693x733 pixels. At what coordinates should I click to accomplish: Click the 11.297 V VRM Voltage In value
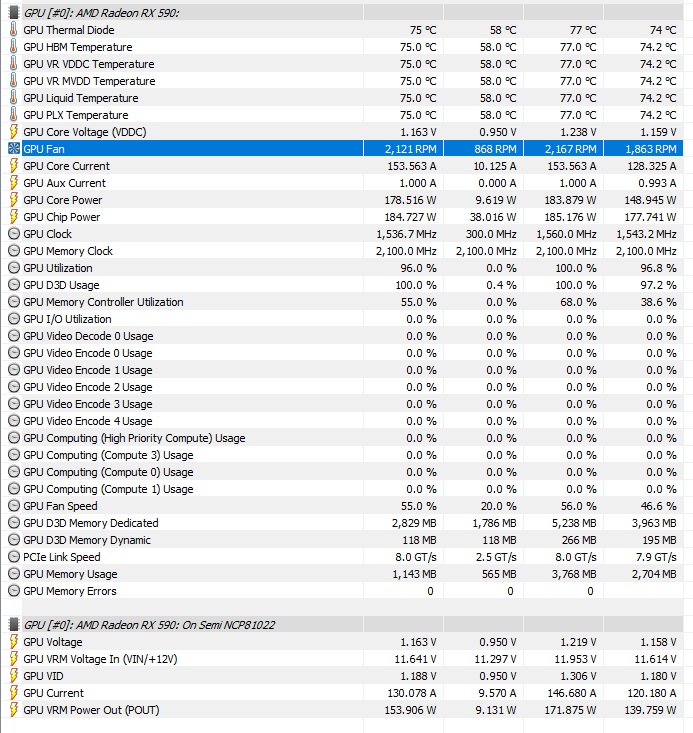pyautogui.click(x=495, y=659)
